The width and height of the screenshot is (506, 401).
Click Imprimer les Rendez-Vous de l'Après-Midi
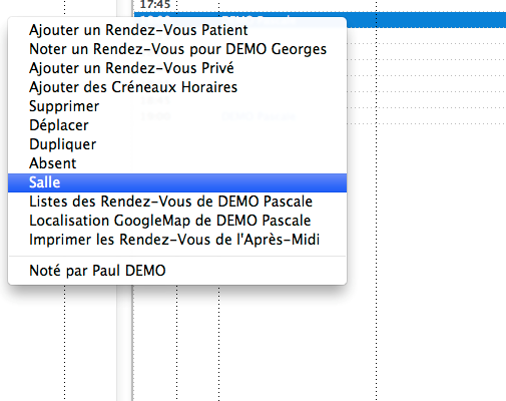pyautogui.click(x=177, y=240)
